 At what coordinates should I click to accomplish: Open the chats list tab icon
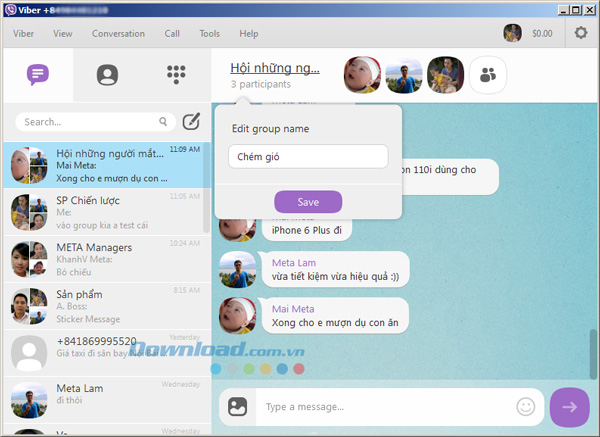pyautogui.click(x=38, y=75)
